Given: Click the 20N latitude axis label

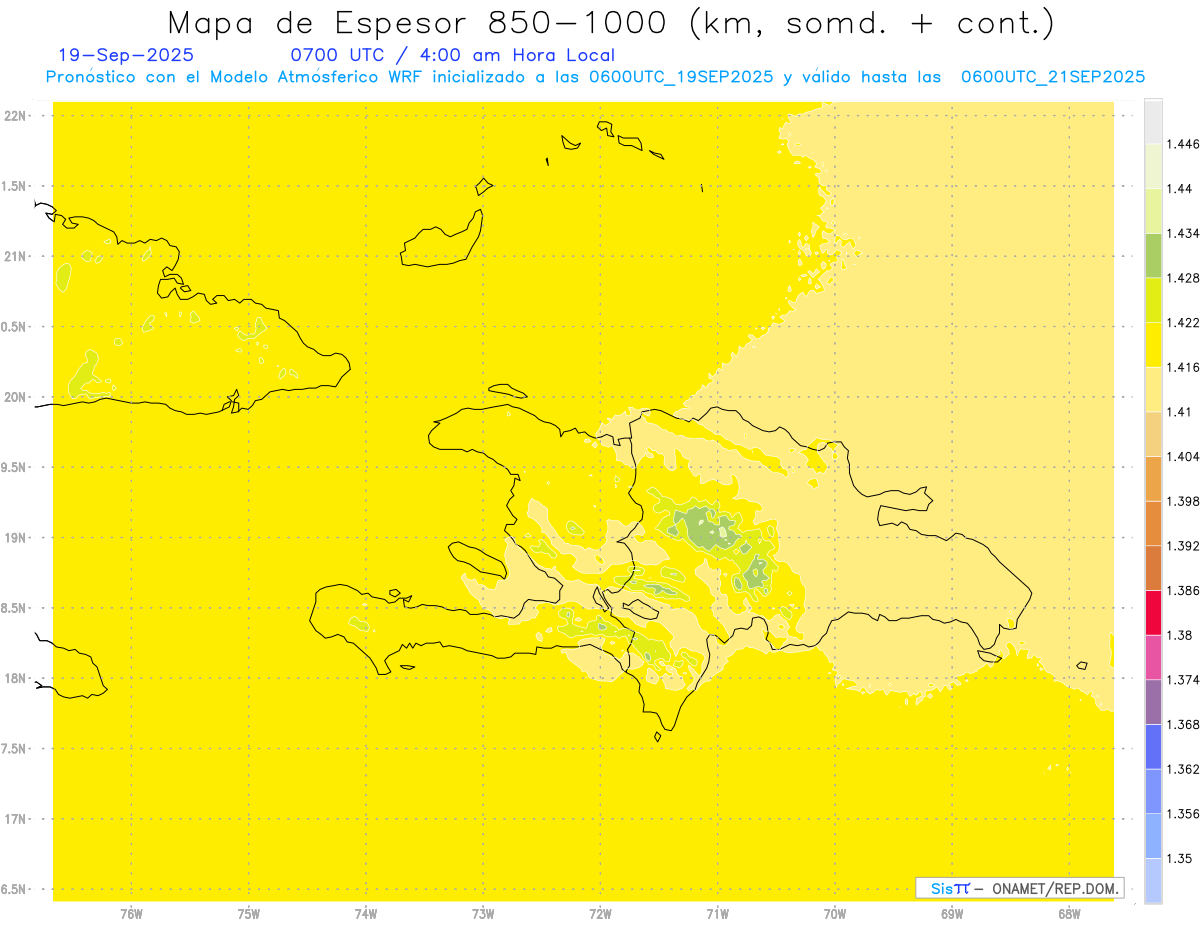Looking at the screenshot, I should [16, 397].
